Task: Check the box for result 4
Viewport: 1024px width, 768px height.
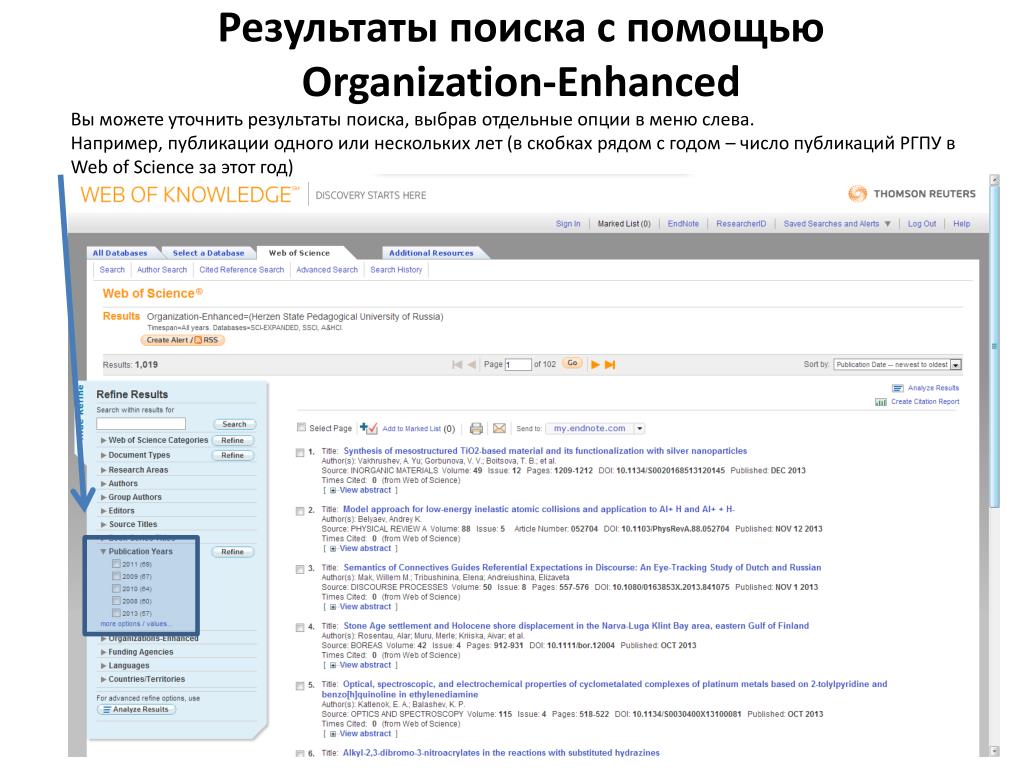Action: coord(300,627)
